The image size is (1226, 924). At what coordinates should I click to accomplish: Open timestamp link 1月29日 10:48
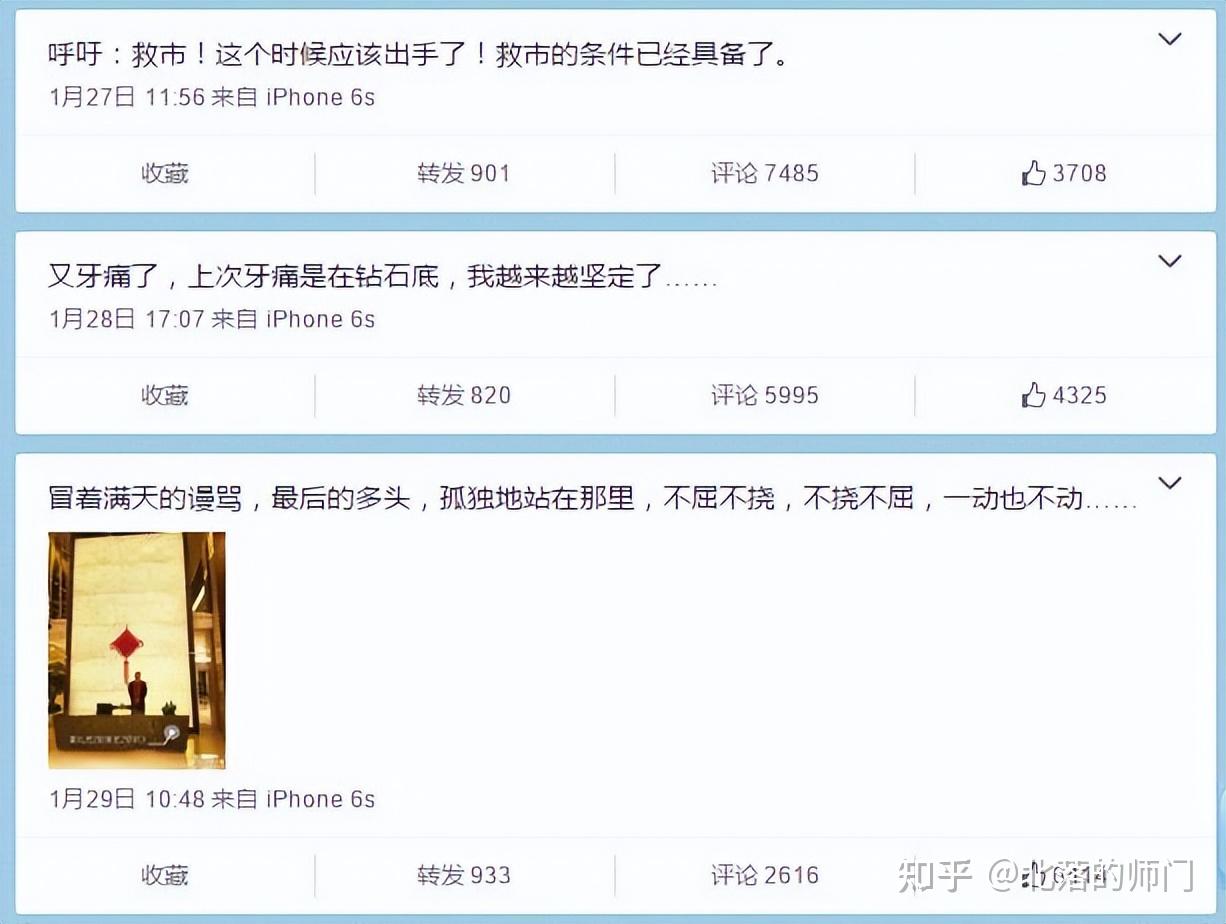tap(127, 799)
